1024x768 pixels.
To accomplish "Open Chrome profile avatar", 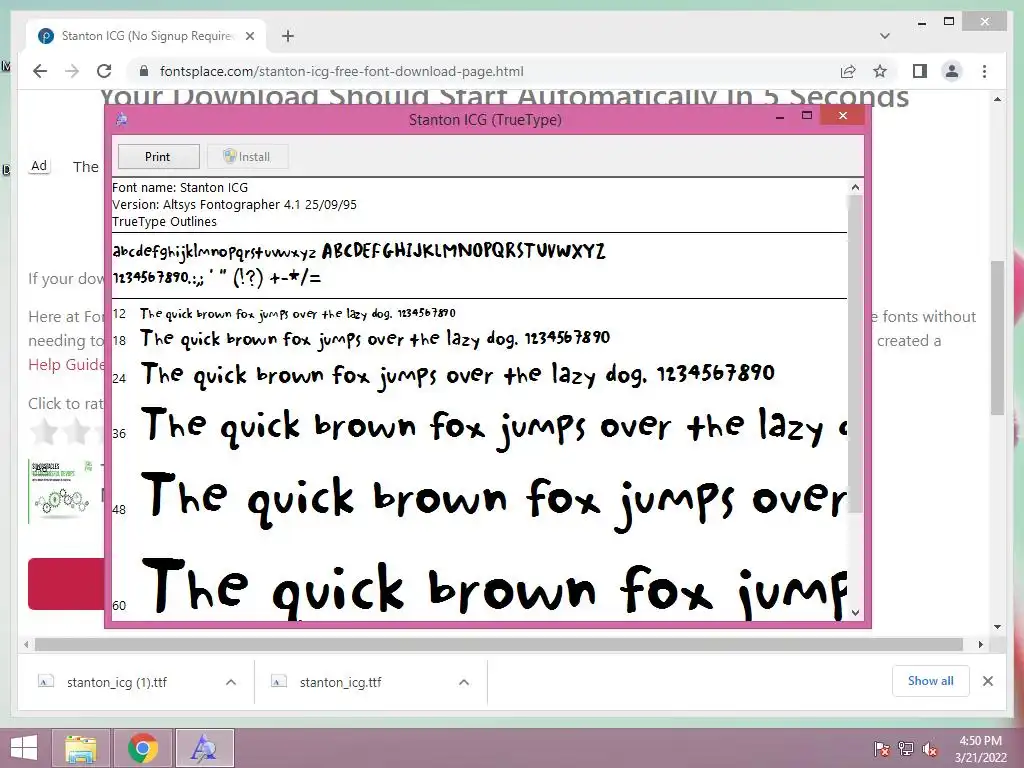I will [952, 71].
